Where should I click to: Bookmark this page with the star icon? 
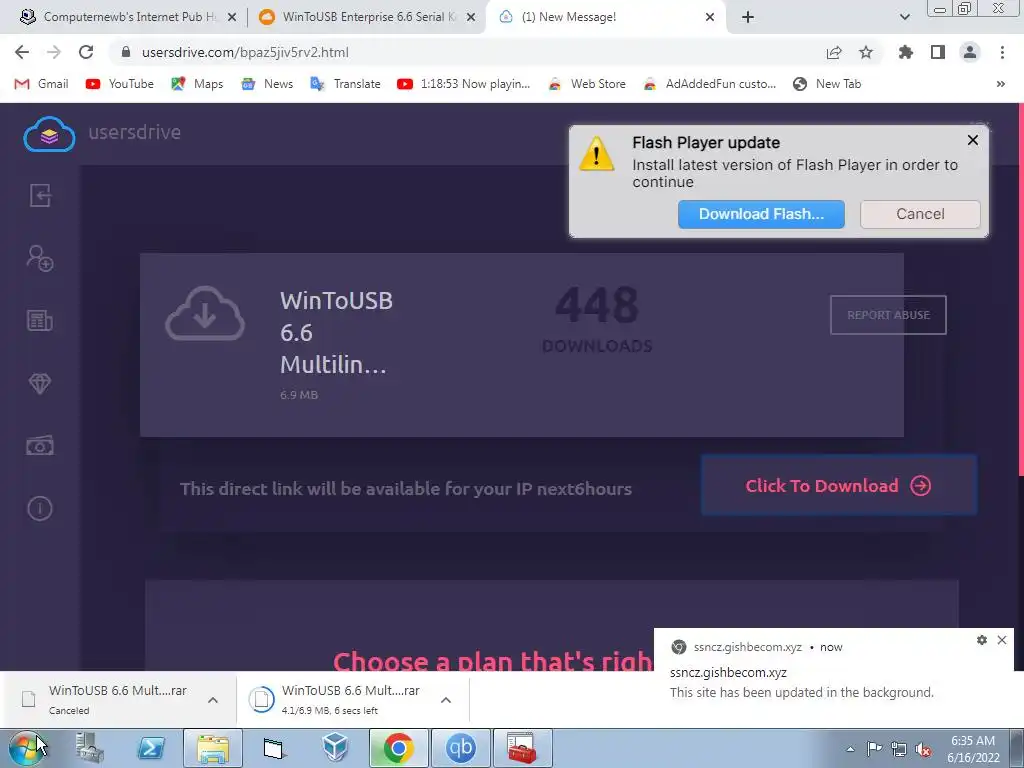tap(866, 52)
